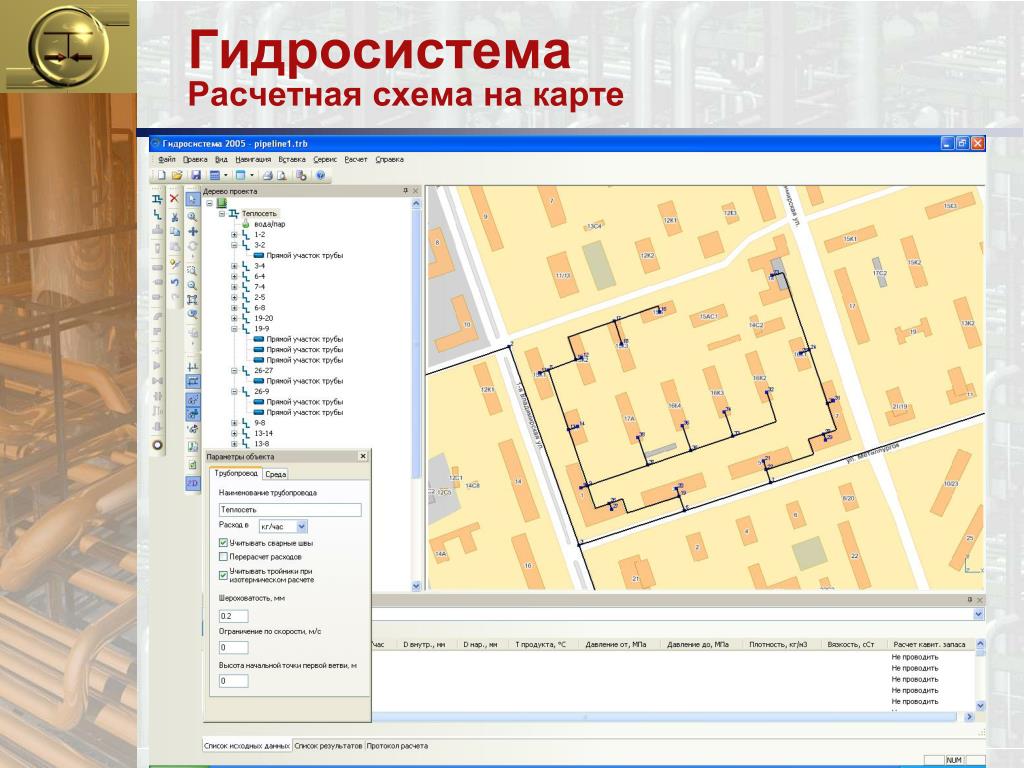Click the print icon in toolbar

pyautogui.click(x=267, y=175)
